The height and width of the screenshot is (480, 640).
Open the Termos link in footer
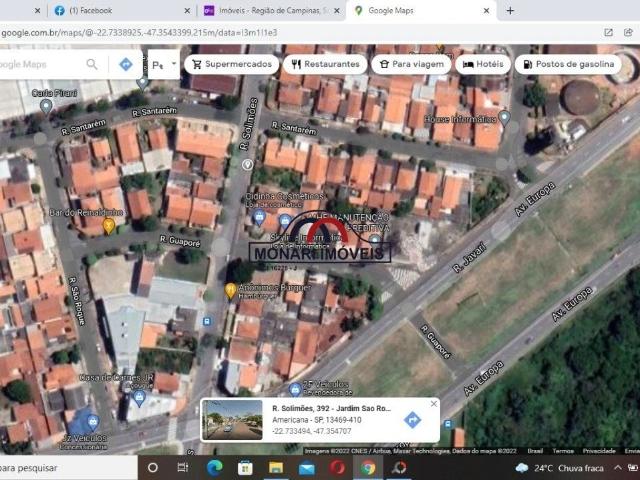coord(563,451)
